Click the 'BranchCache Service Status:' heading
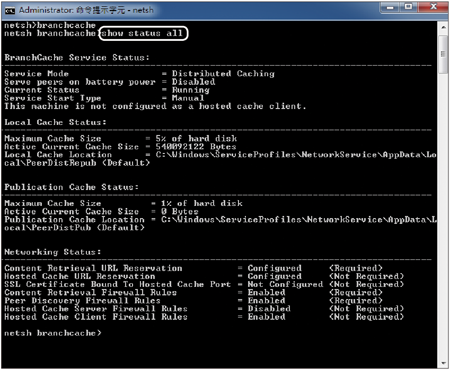The image size is (450, 370). coord(77,58)
